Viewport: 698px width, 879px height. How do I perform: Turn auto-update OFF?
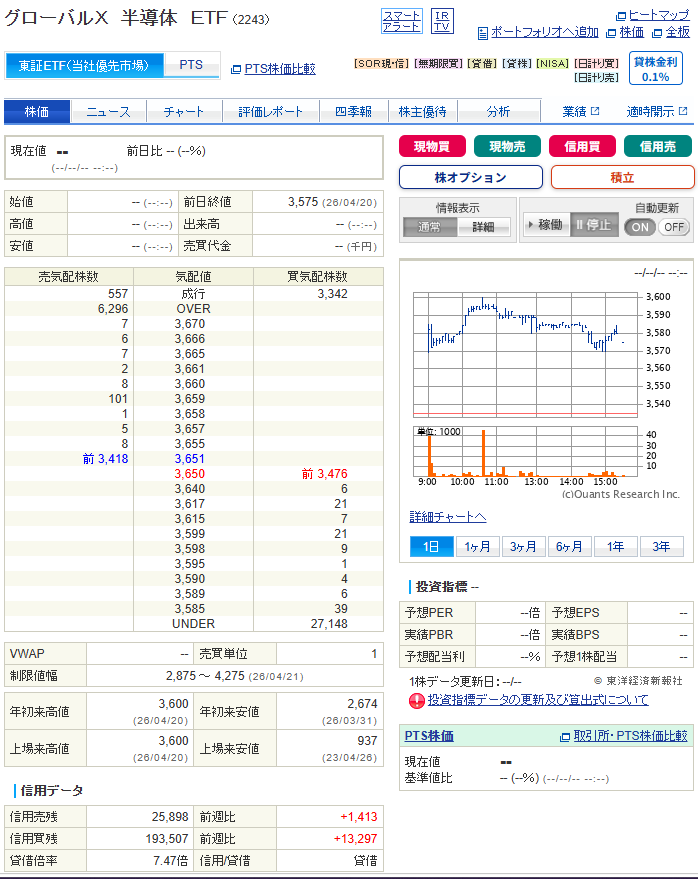pos(674,226)
